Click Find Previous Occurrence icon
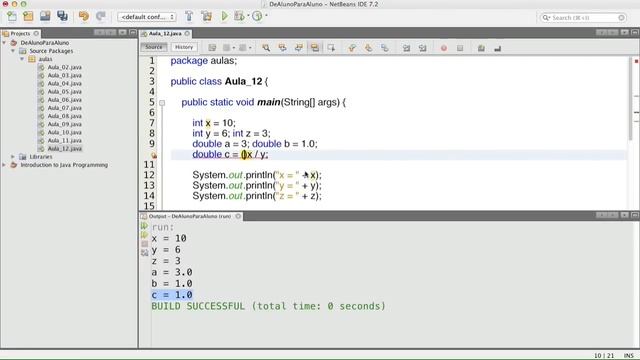The image size is (640, 360). click(x=282, y=48)
